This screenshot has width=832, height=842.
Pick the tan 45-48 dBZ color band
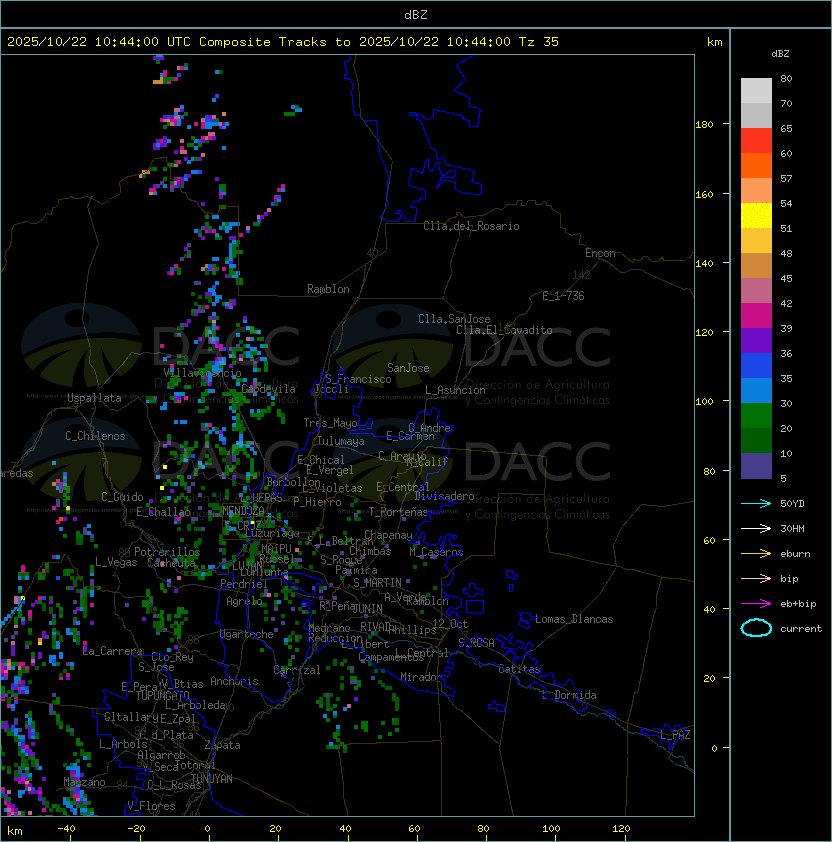[x=756, y=266]
